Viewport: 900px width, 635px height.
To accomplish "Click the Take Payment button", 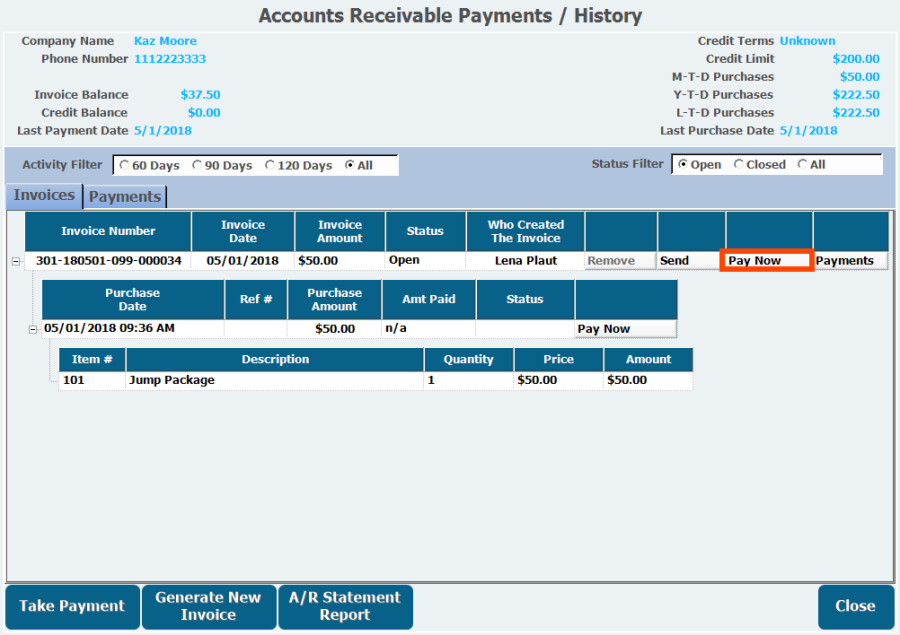I will pos(72,606).
